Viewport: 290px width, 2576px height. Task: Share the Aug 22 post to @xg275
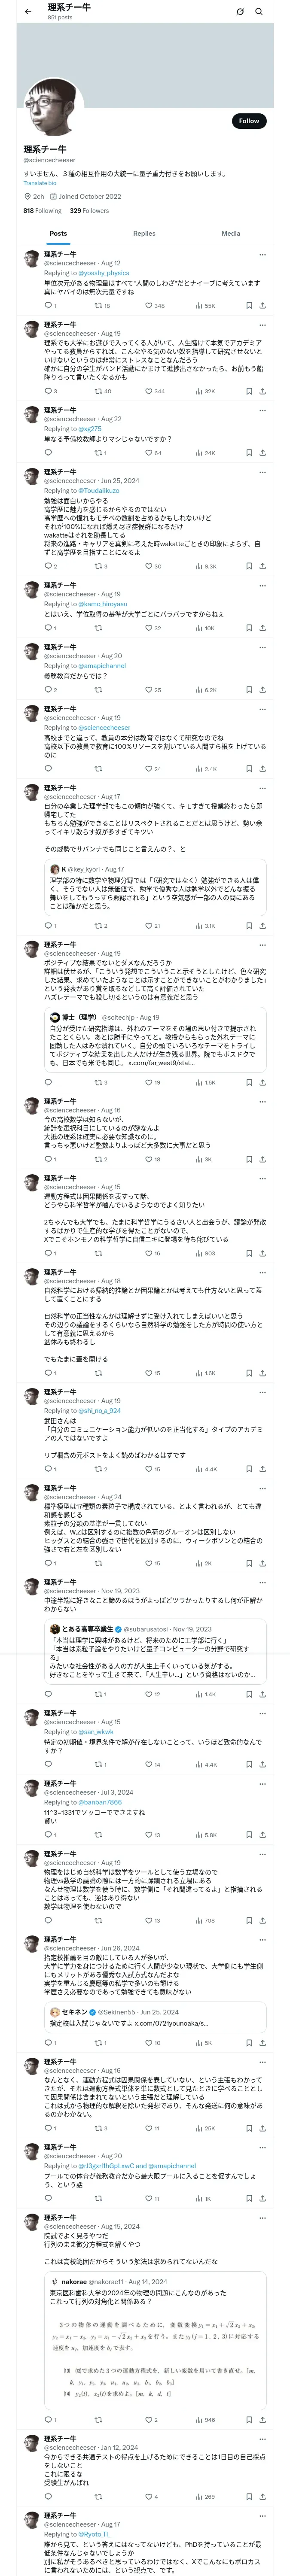262,453
